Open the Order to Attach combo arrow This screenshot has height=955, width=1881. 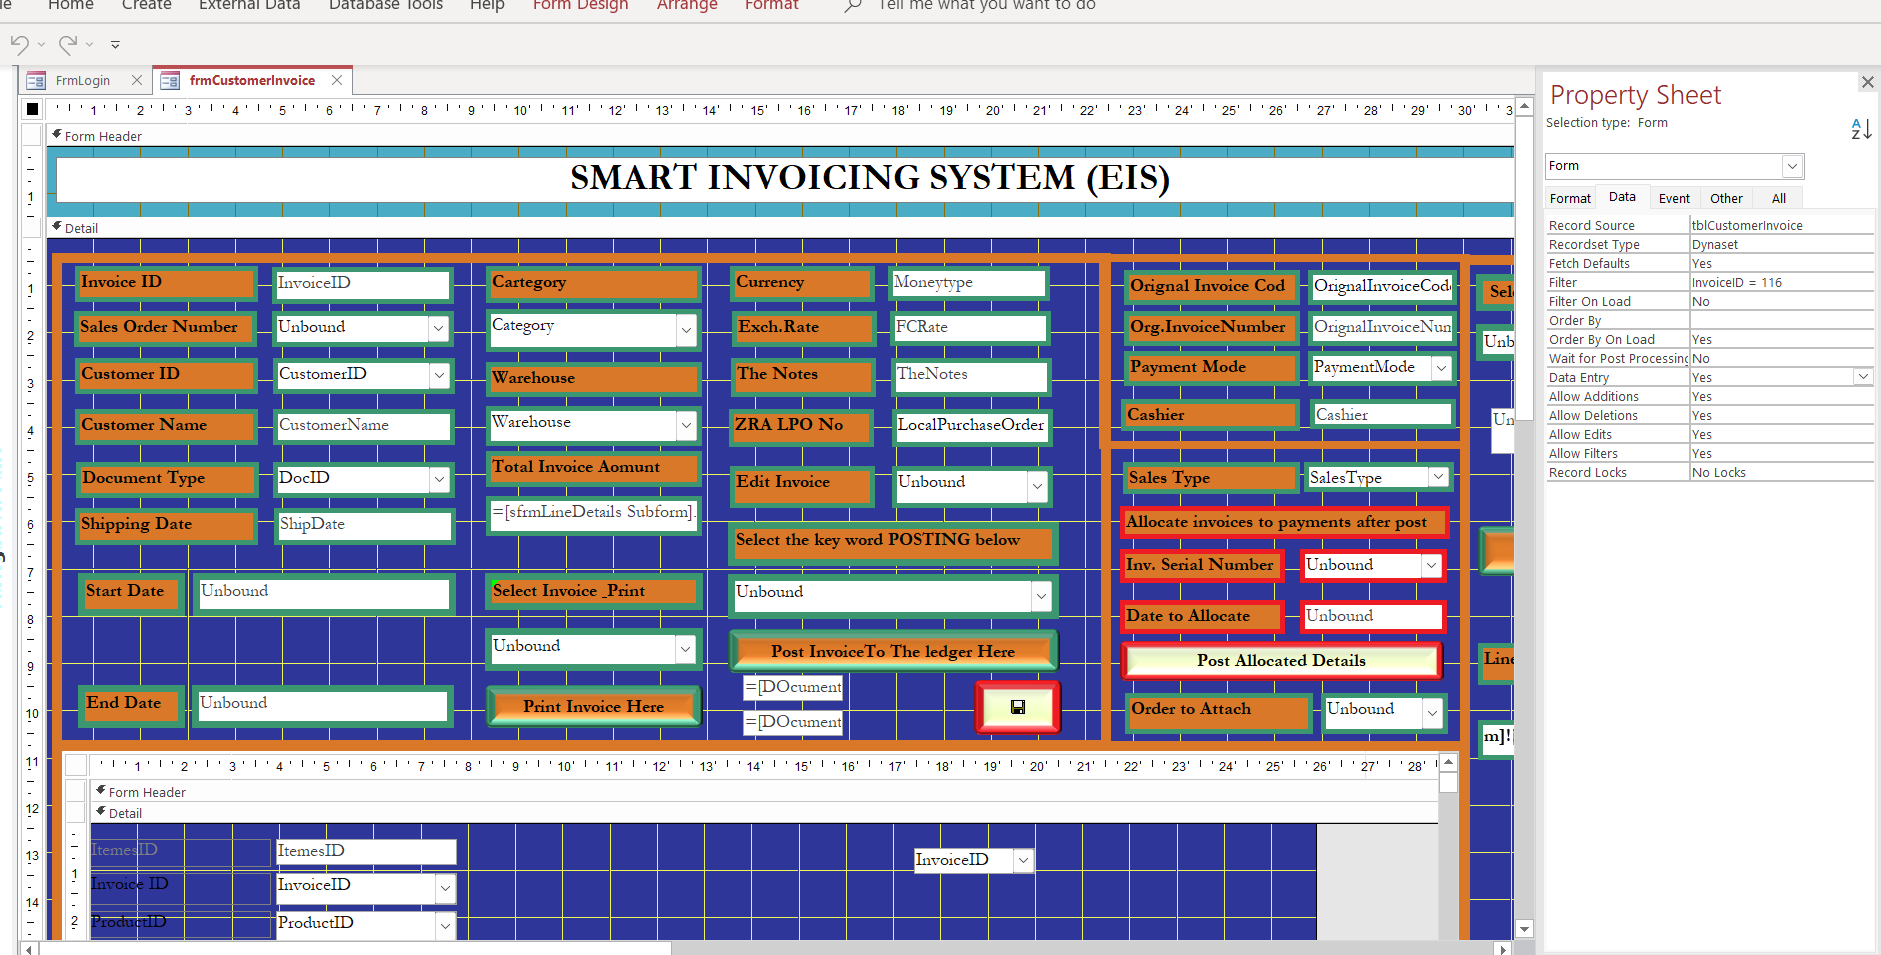pyautogui.click(x=1432, y=712)
